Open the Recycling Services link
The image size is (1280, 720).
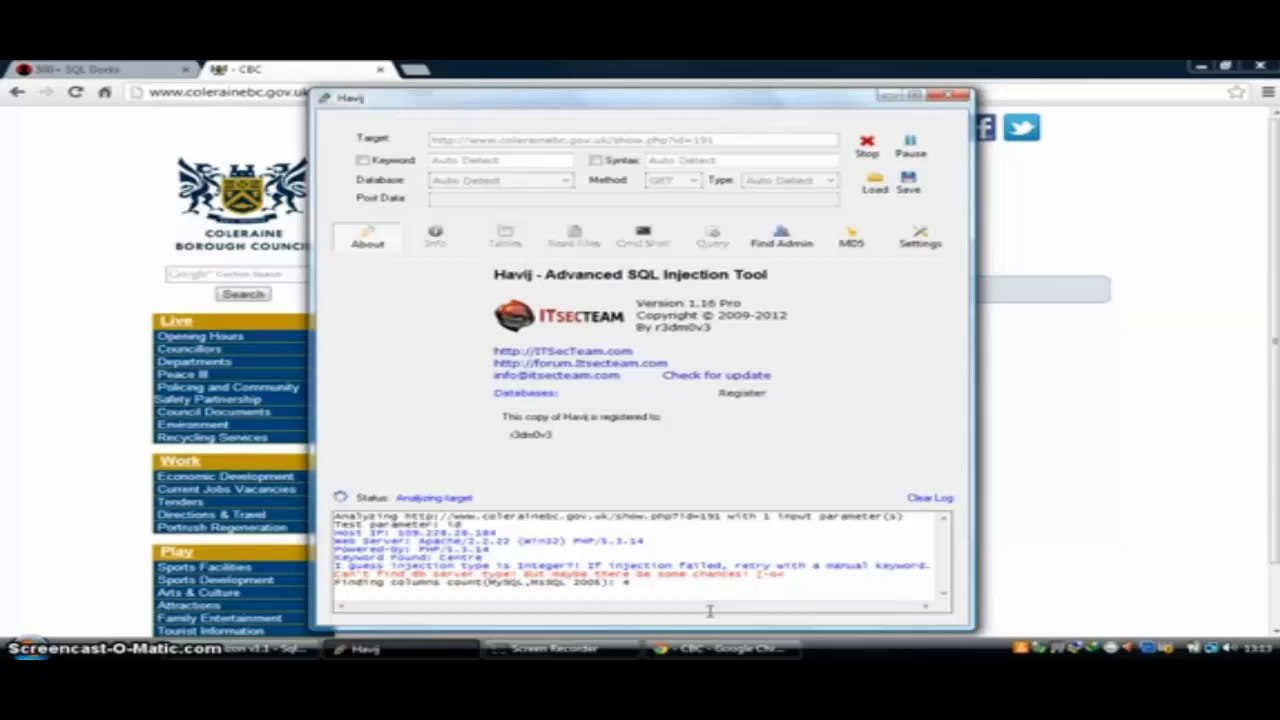pos(212,437)
